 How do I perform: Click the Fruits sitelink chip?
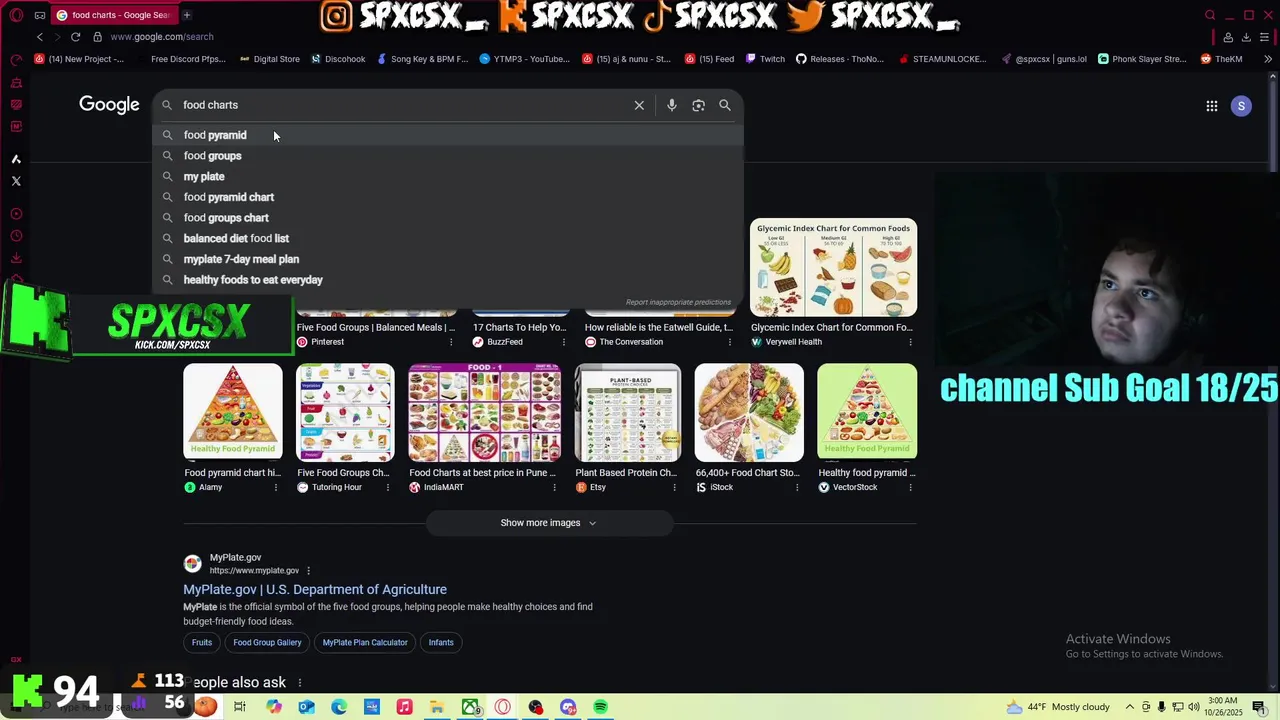(x=202, y=642)
